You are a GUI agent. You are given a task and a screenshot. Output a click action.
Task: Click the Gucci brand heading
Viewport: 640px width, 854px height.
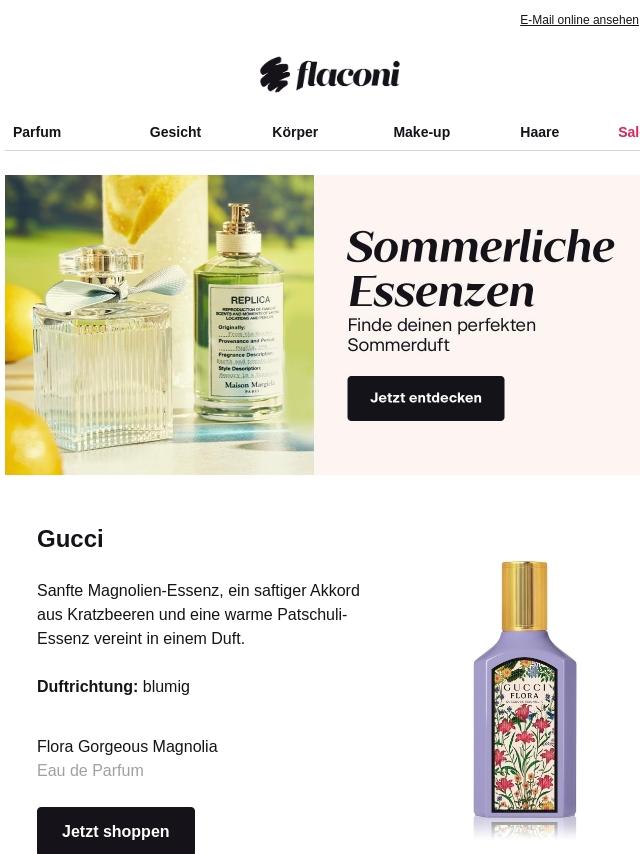tap(70, 539)
